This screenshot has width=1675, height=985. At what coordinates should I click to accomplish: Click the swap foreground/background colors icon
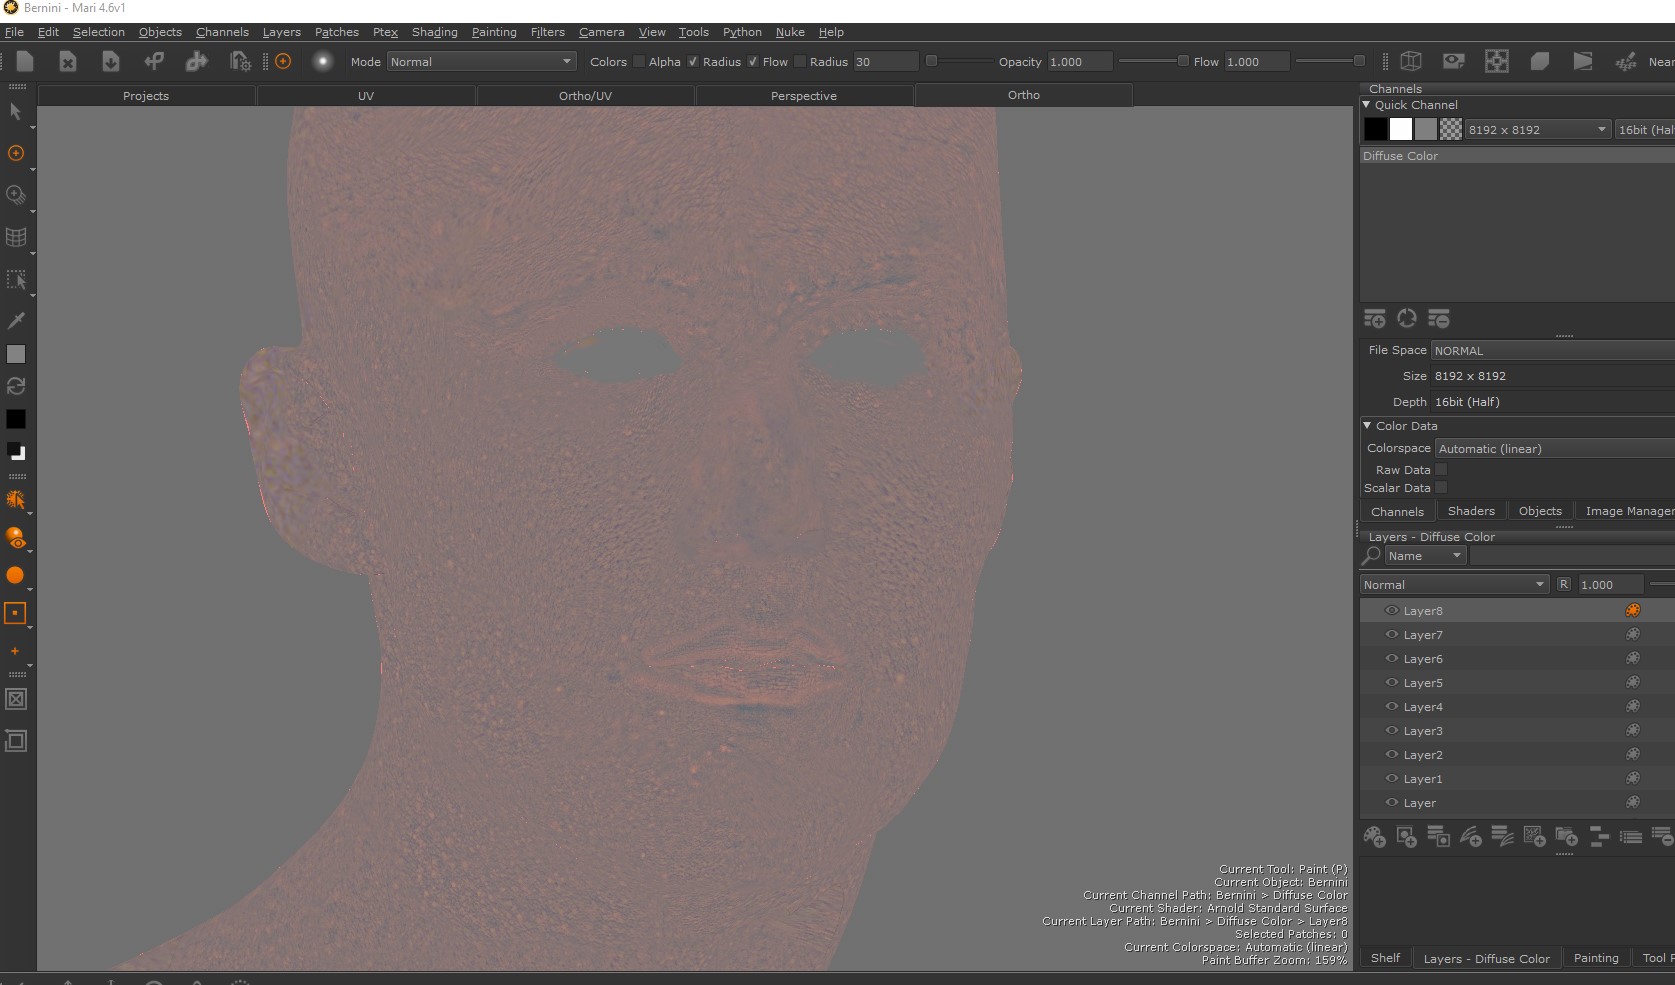click(x=16, y=386)
